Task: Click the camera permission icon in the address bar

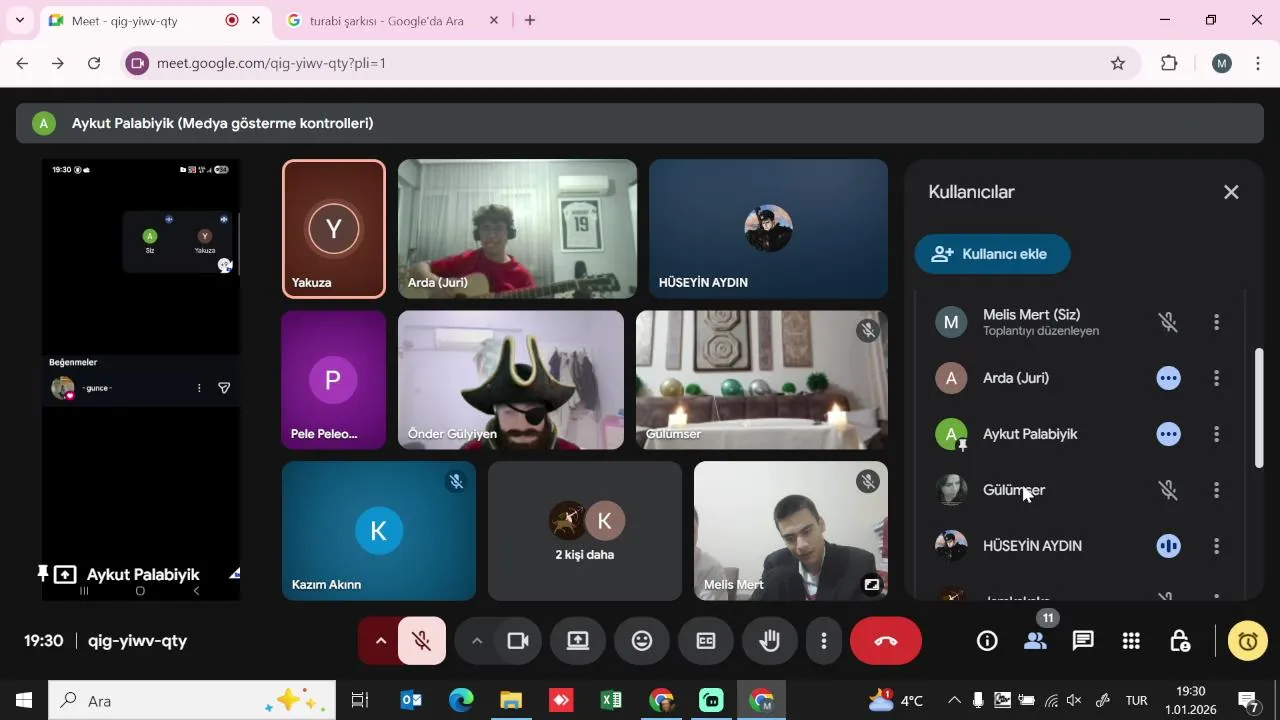Action: coord(138,63)
